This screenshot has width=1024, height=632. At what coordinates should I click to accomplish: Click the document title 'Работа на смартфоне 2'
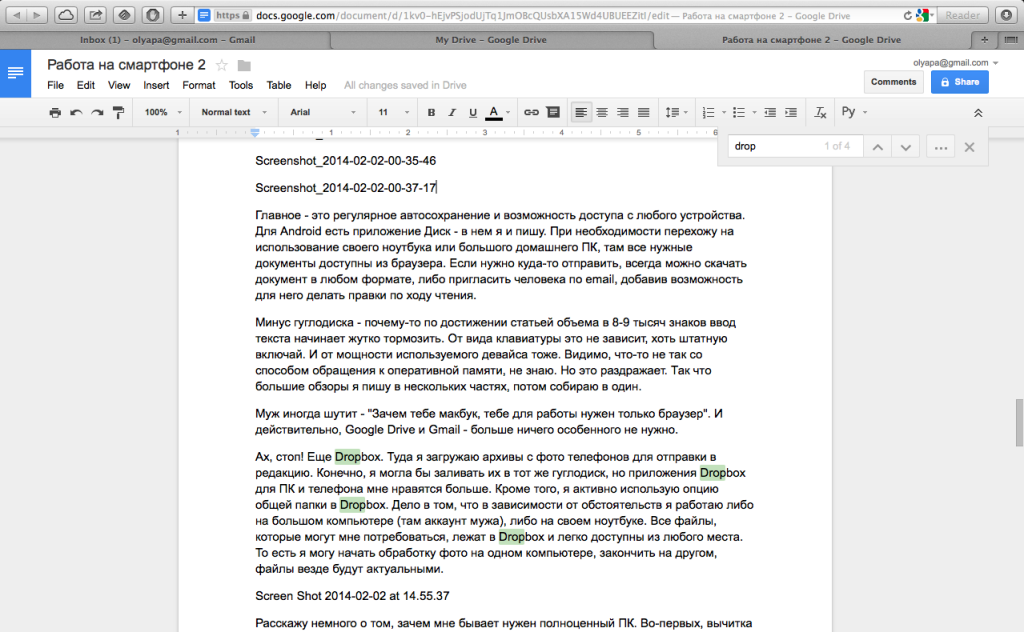126,65
